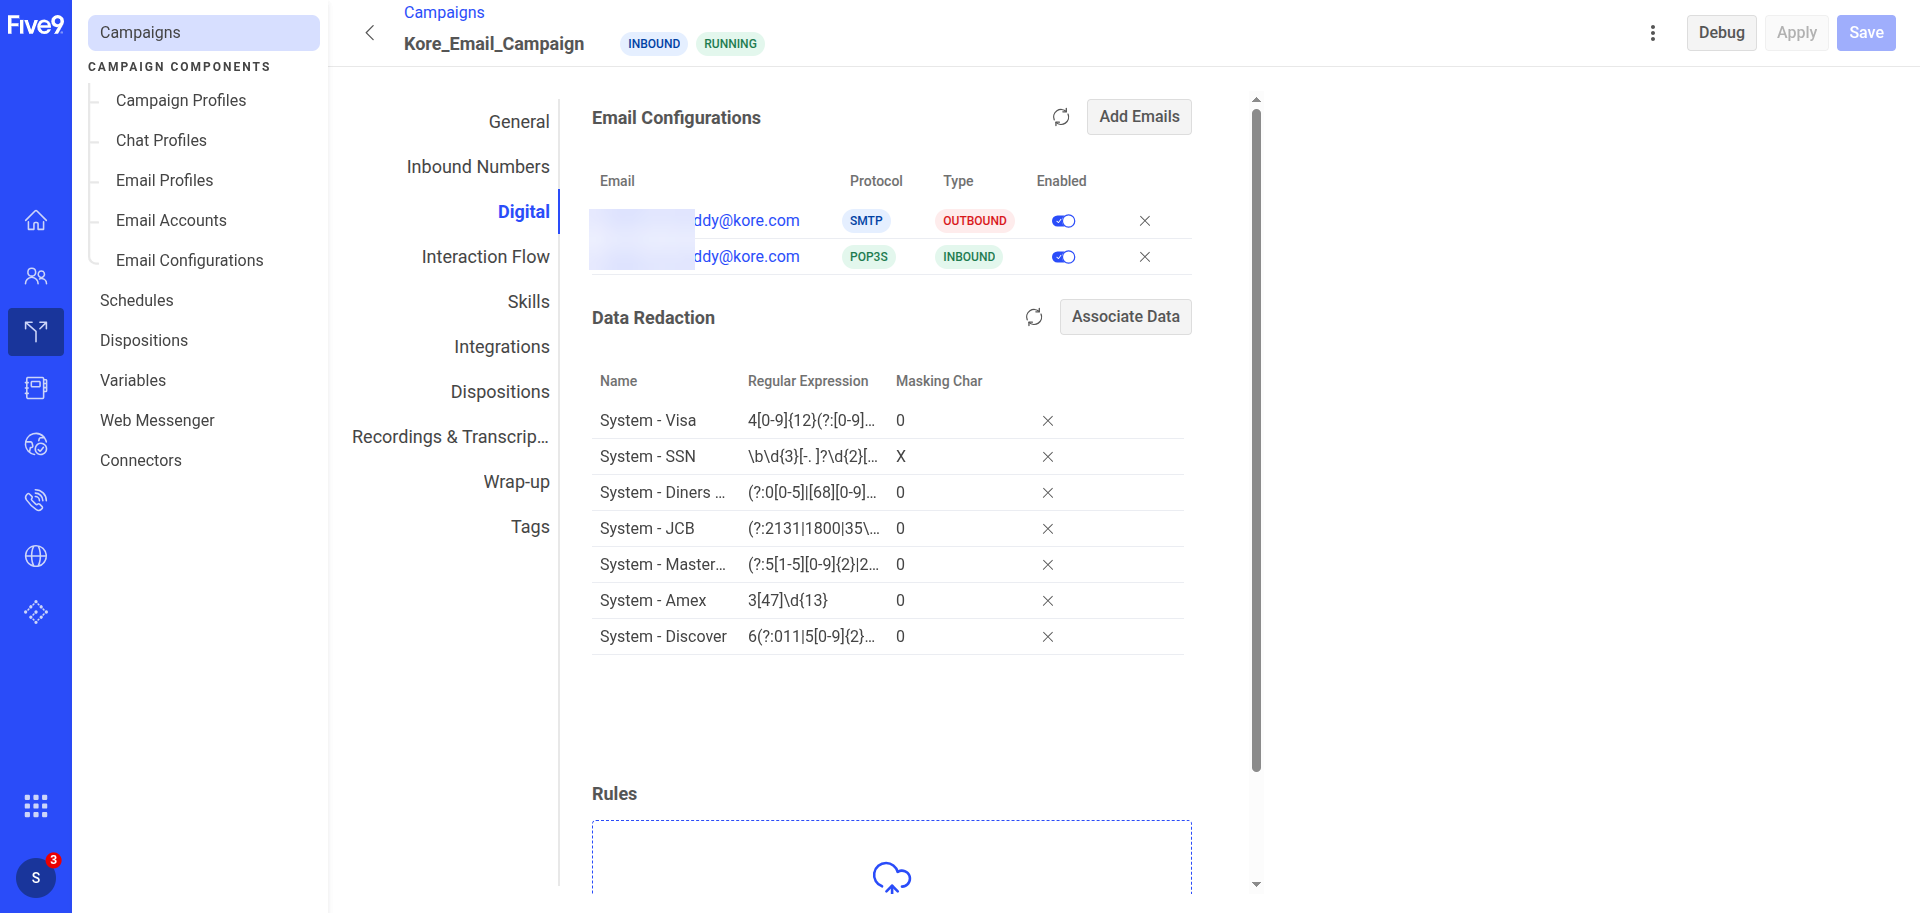Click the Save button

[x=1866, y=33]
